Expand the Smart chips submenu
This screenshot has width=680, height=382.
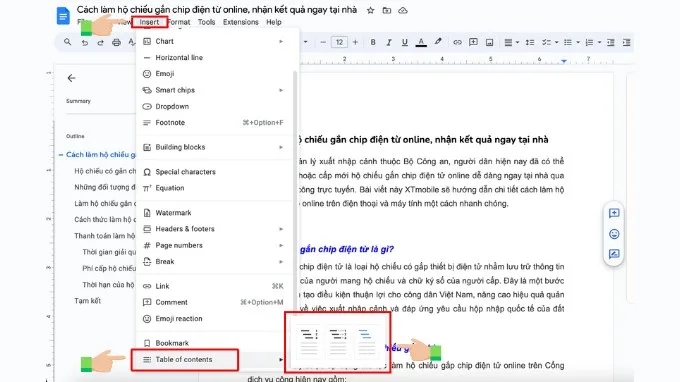click(215, 90)
